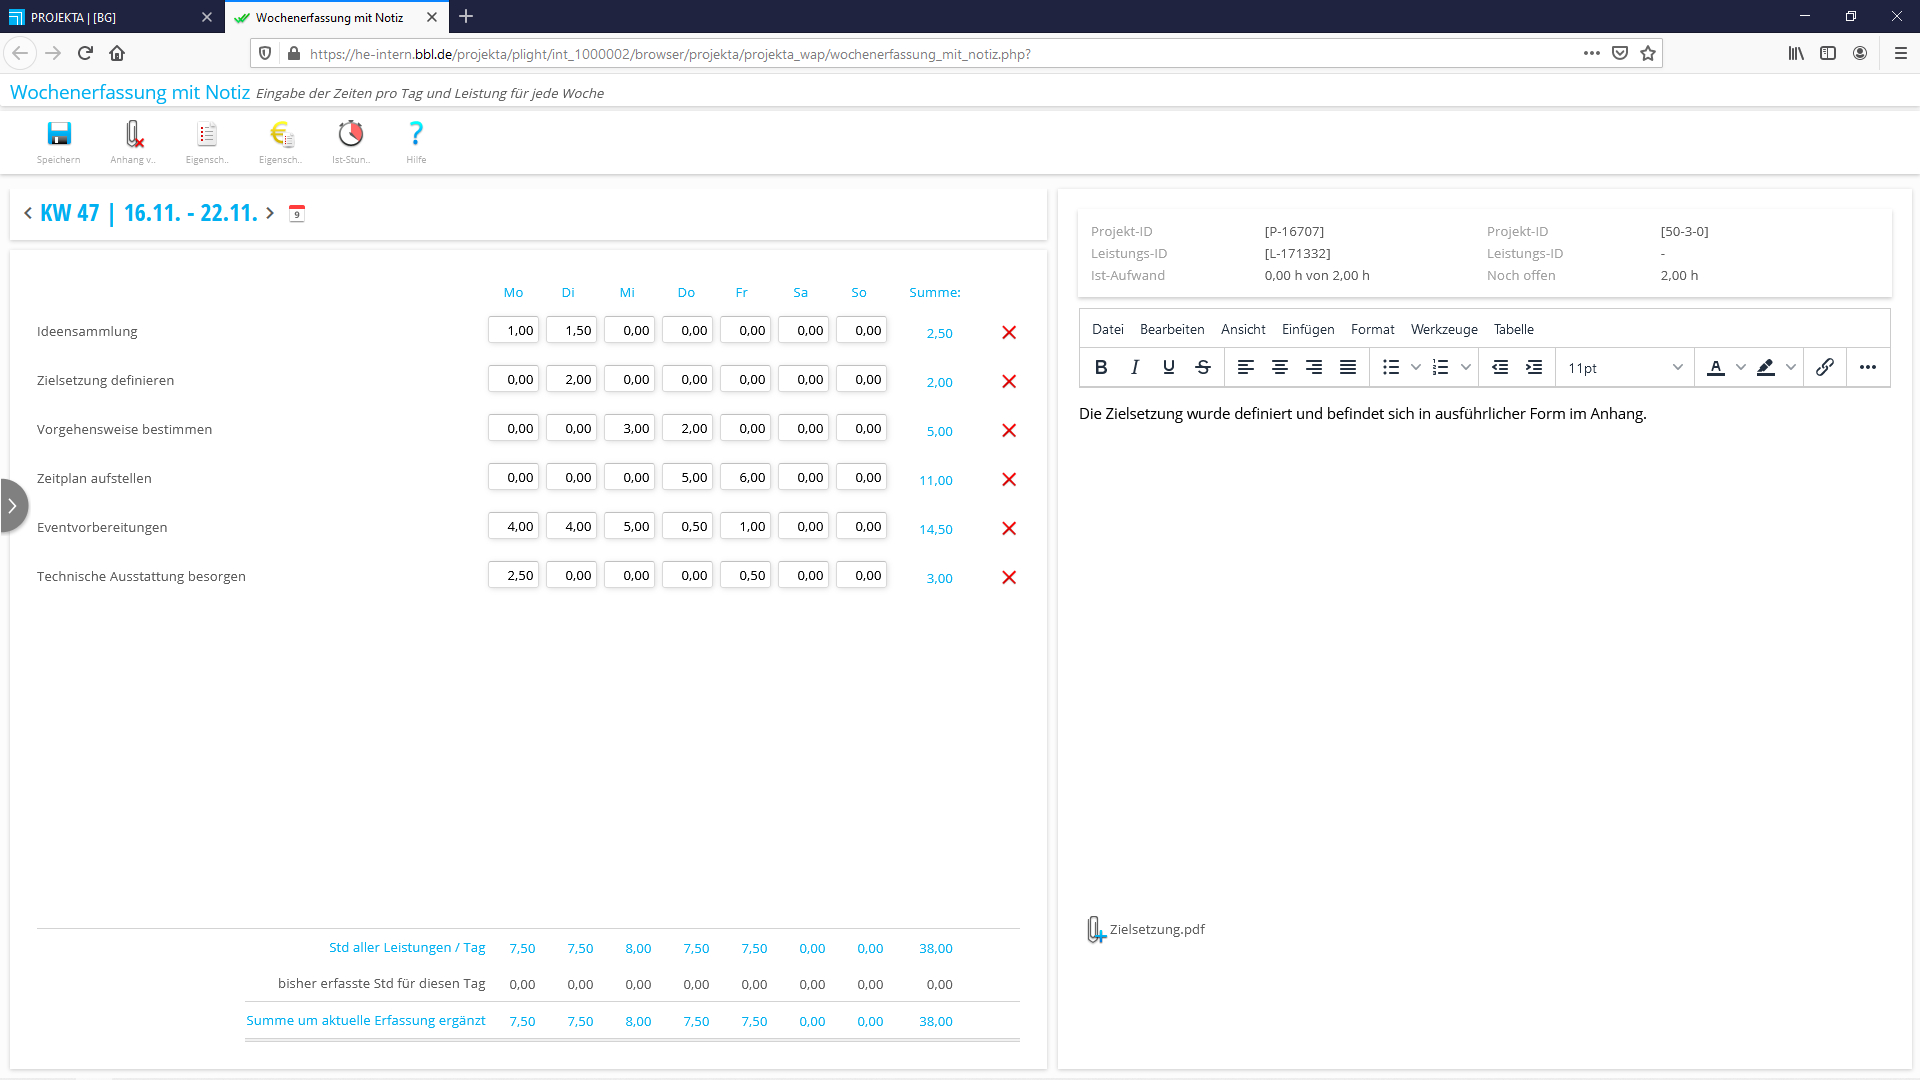This screenshot has width=1920, height=1080.
Task: Delete the Ideensammlung row with red X
Action: 1009,333
